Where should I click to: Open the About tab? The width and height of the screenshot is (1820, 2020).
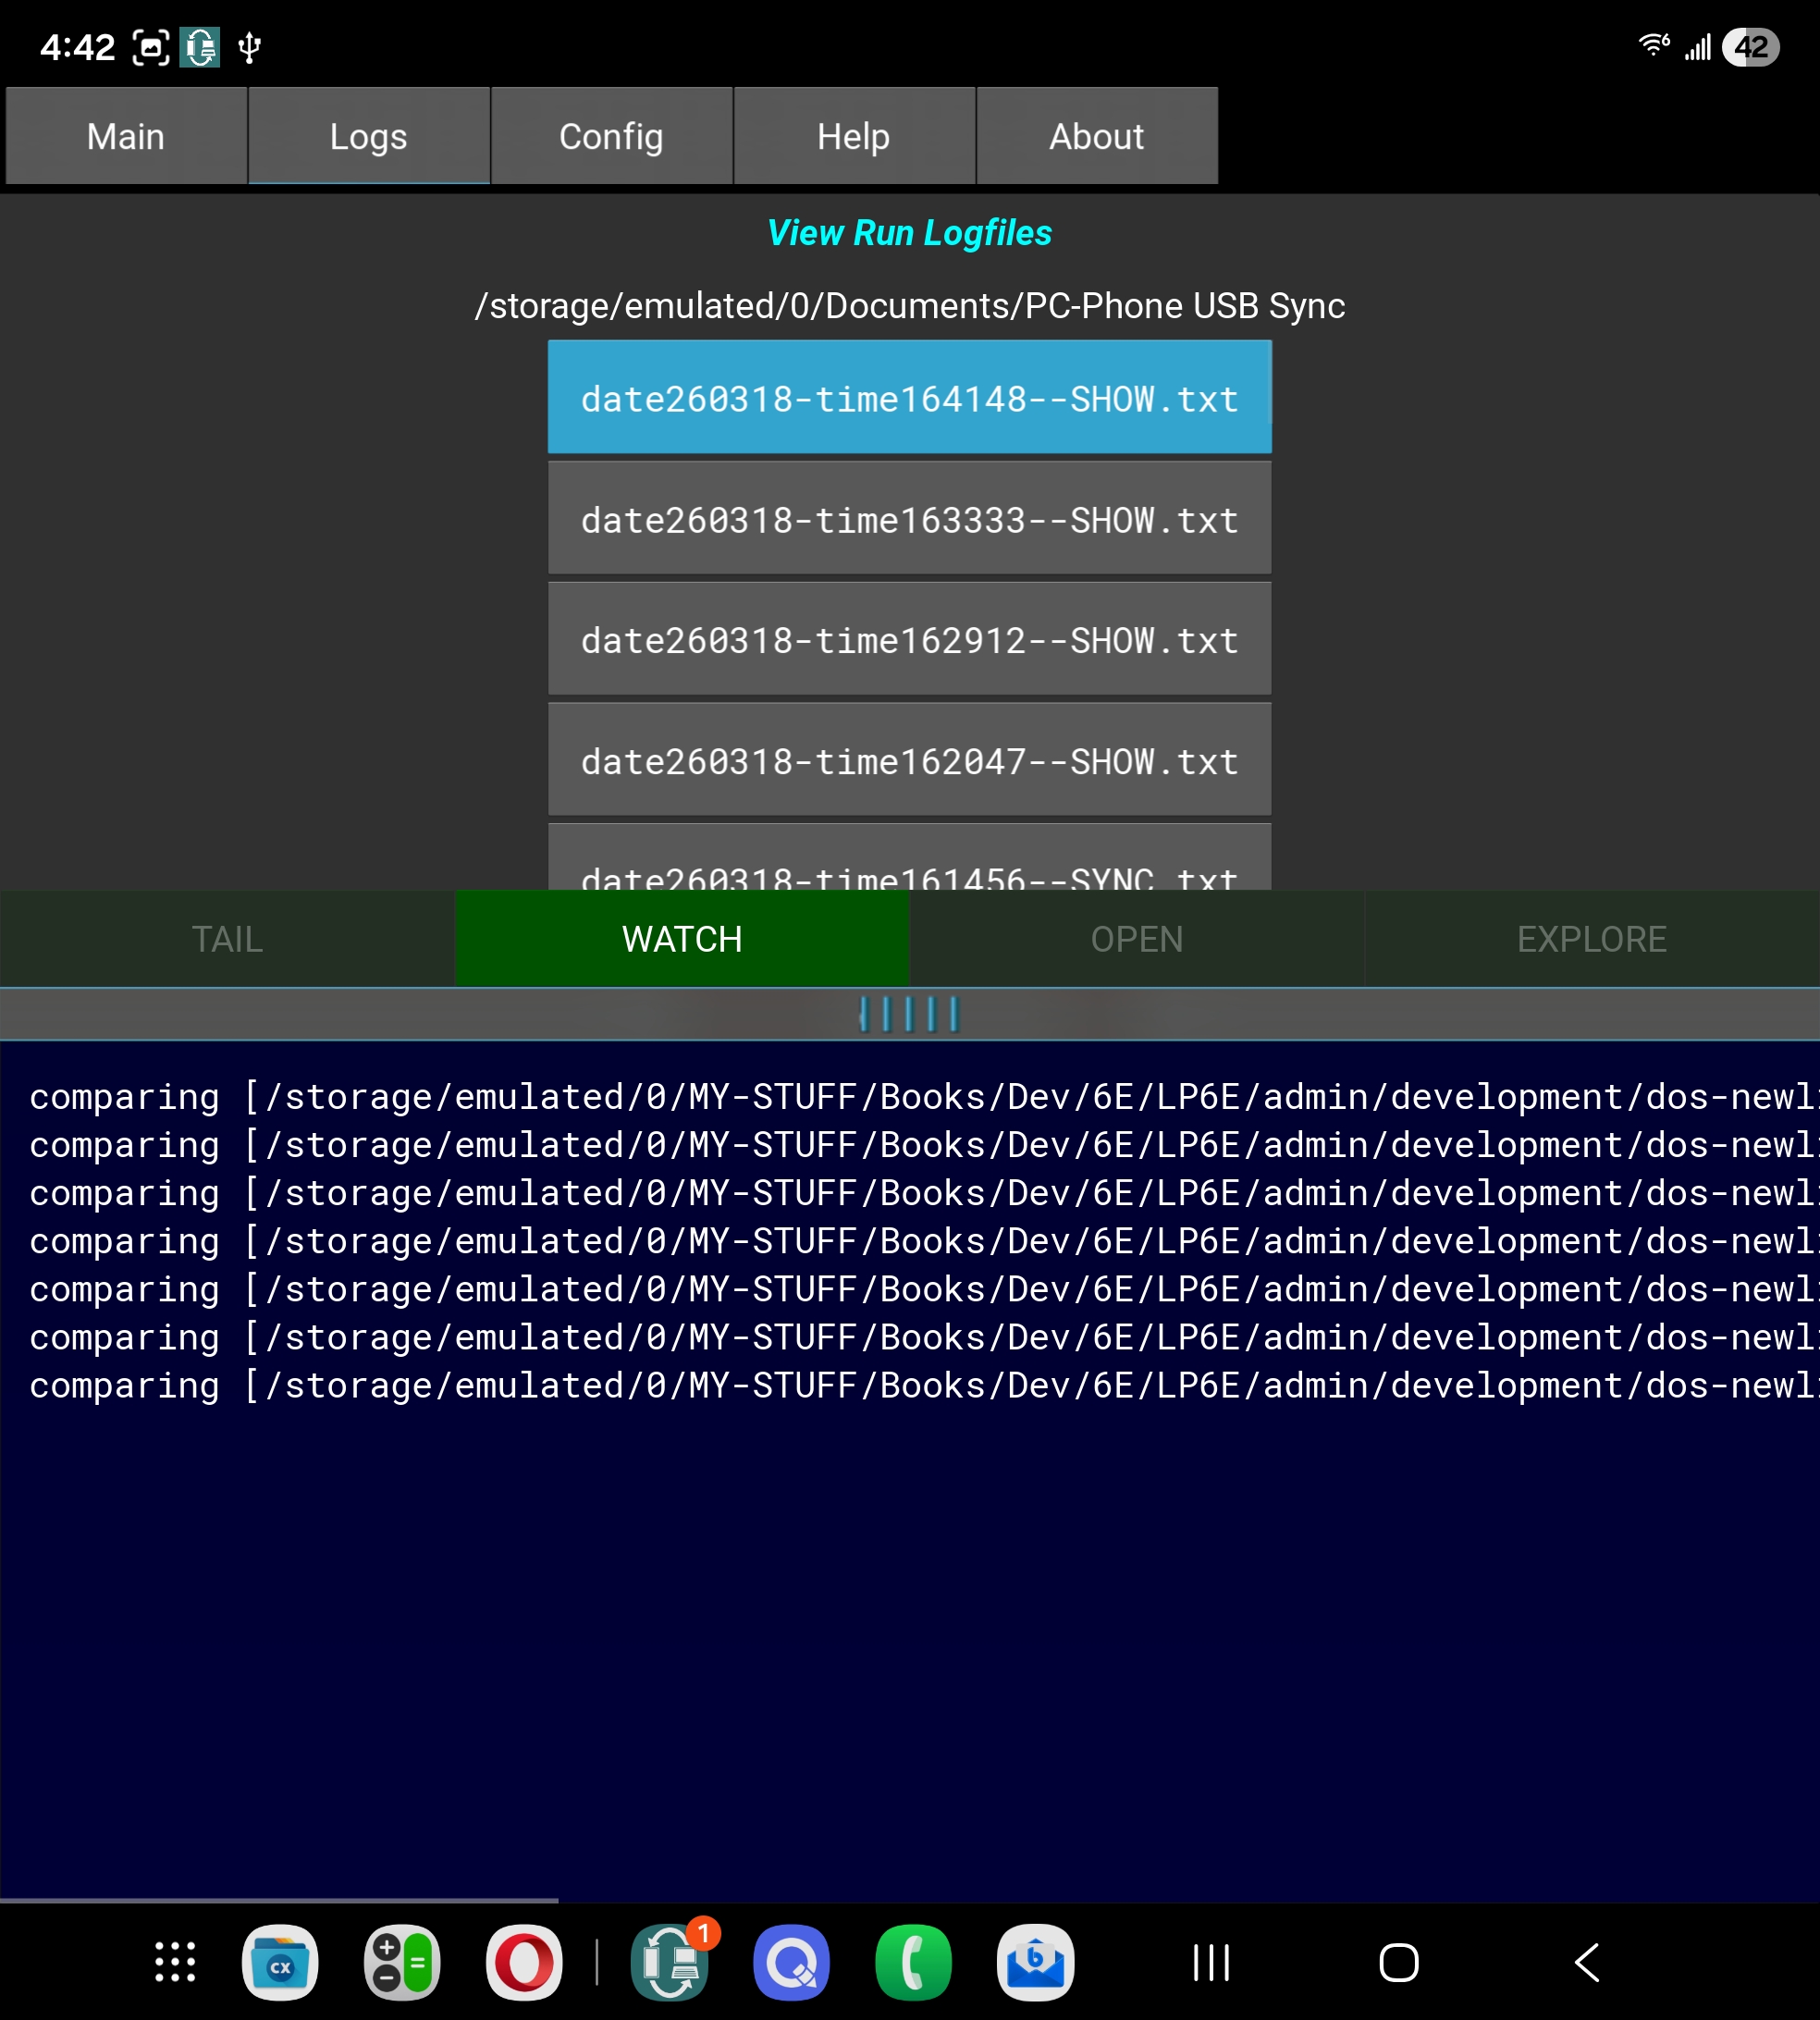1096,136
